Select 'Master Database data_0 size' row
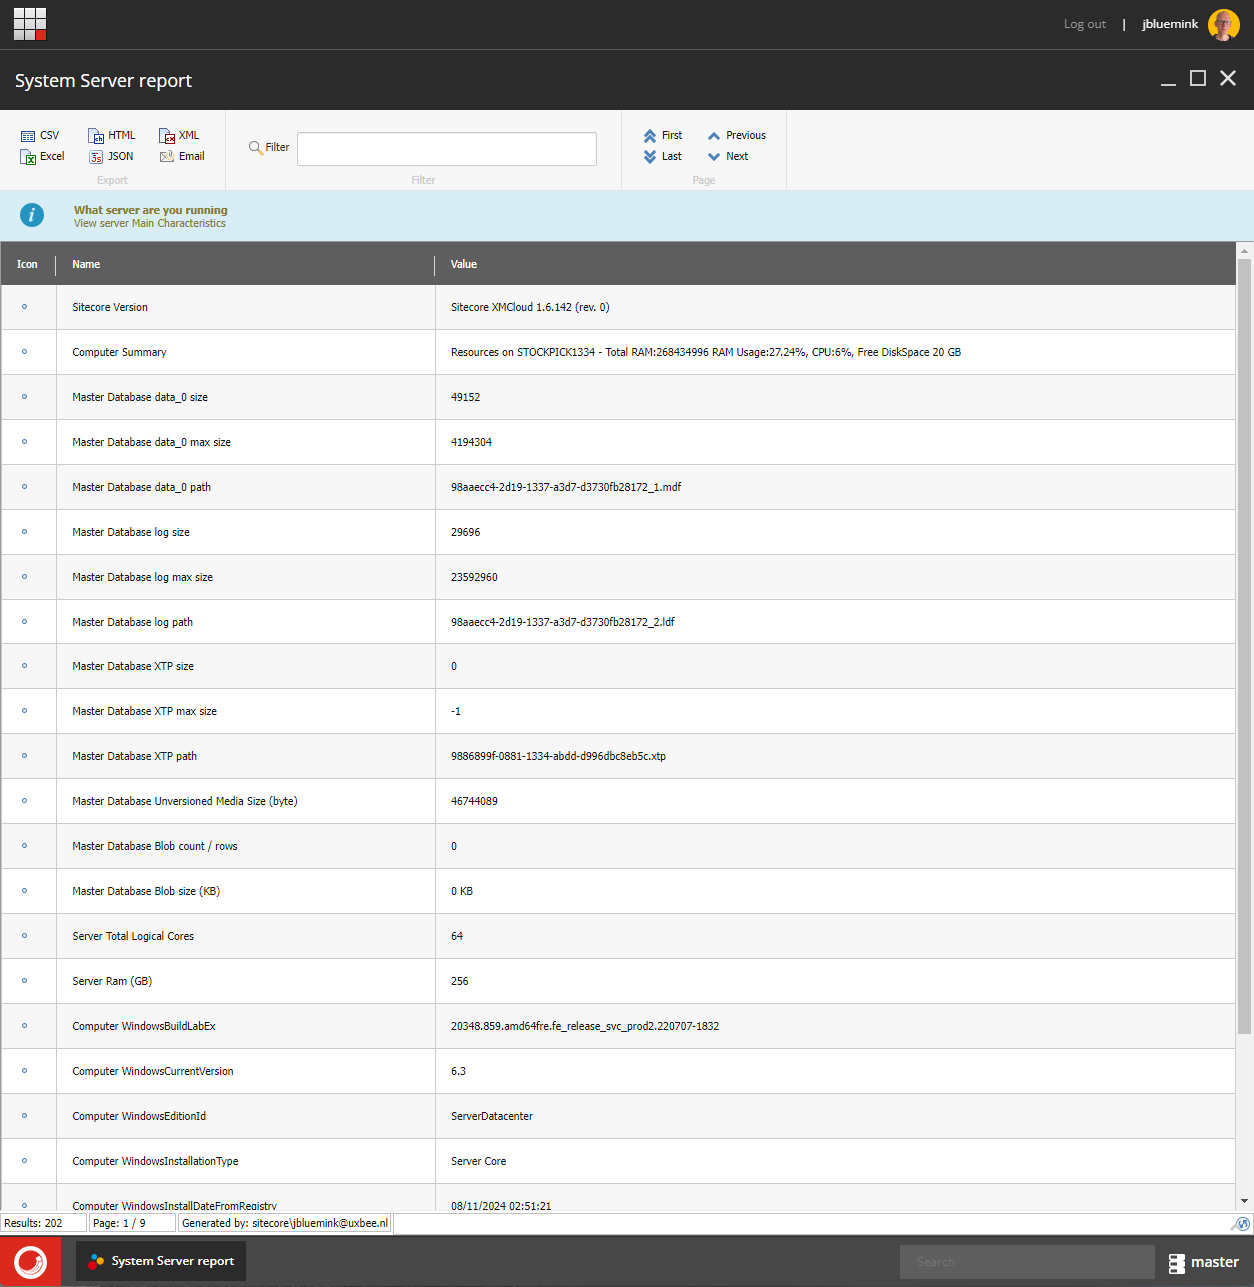The image size is (1254, 1287). click(618, 397)
